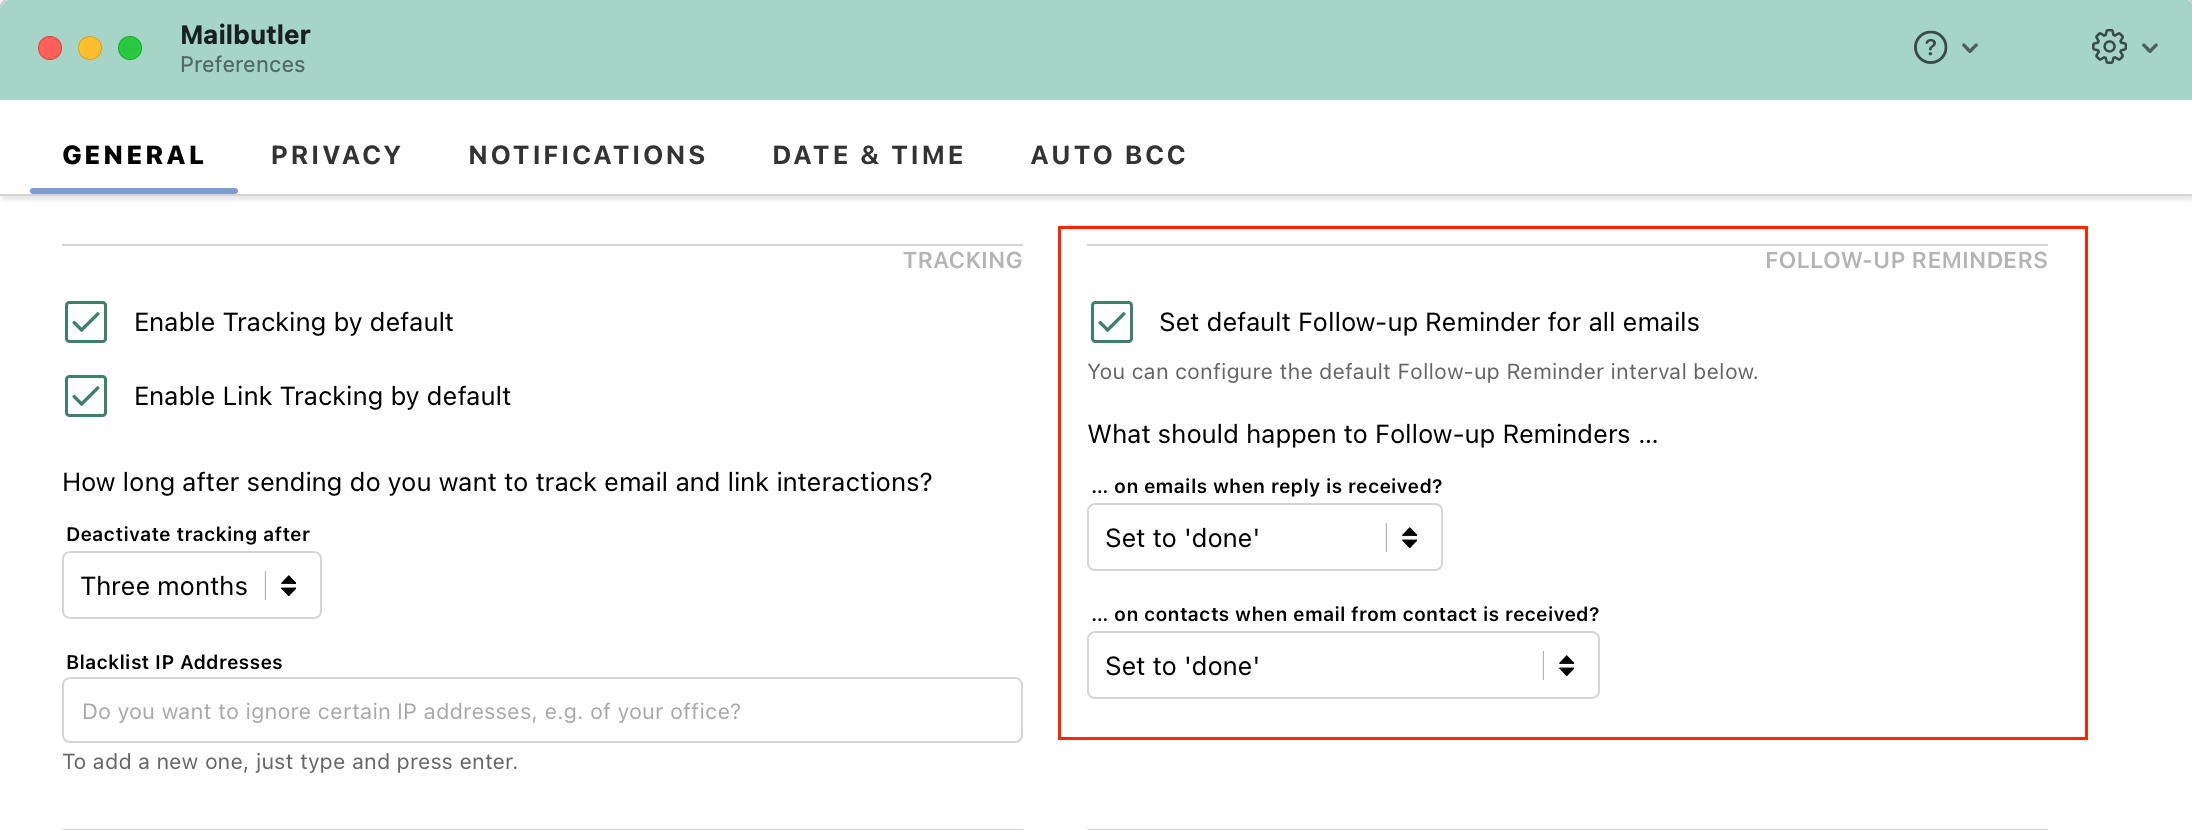Click the Blacklist IP Addresses field
Image resolution: width=2192 pixels, height=830 pixels.
point(542,711)
